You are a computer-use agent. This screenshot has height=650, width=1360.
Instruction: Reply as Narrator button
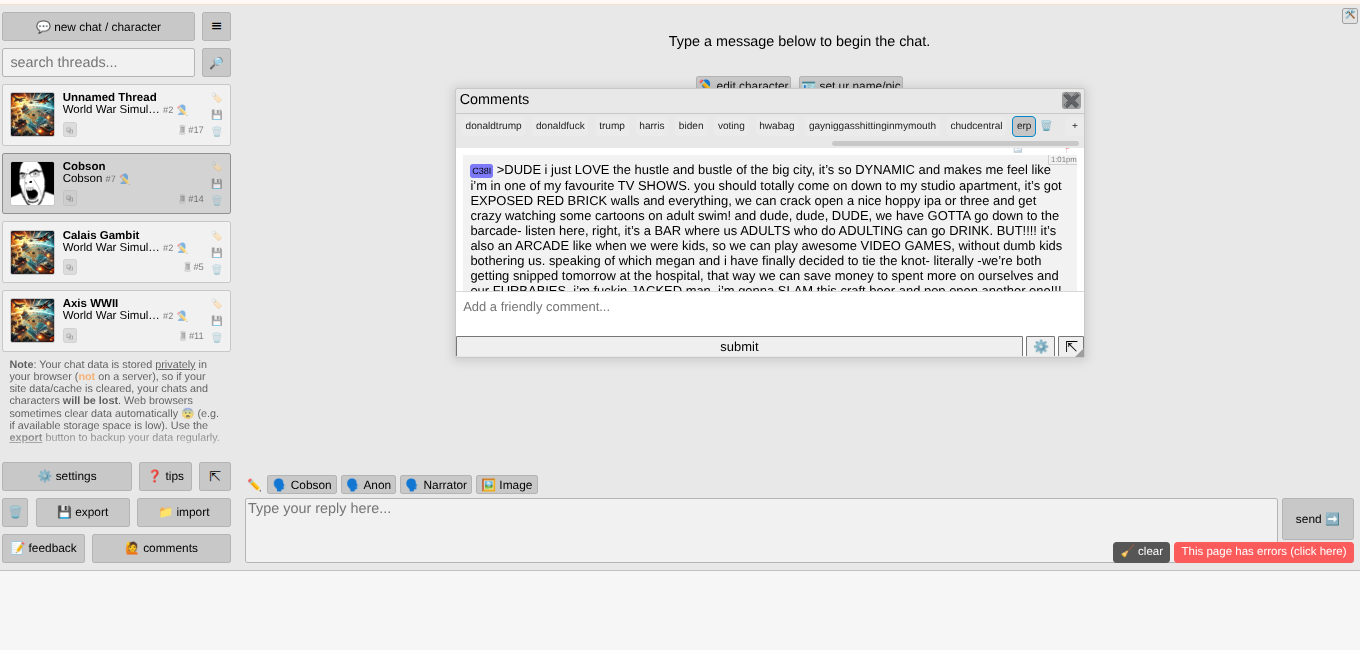pos(436,485)
